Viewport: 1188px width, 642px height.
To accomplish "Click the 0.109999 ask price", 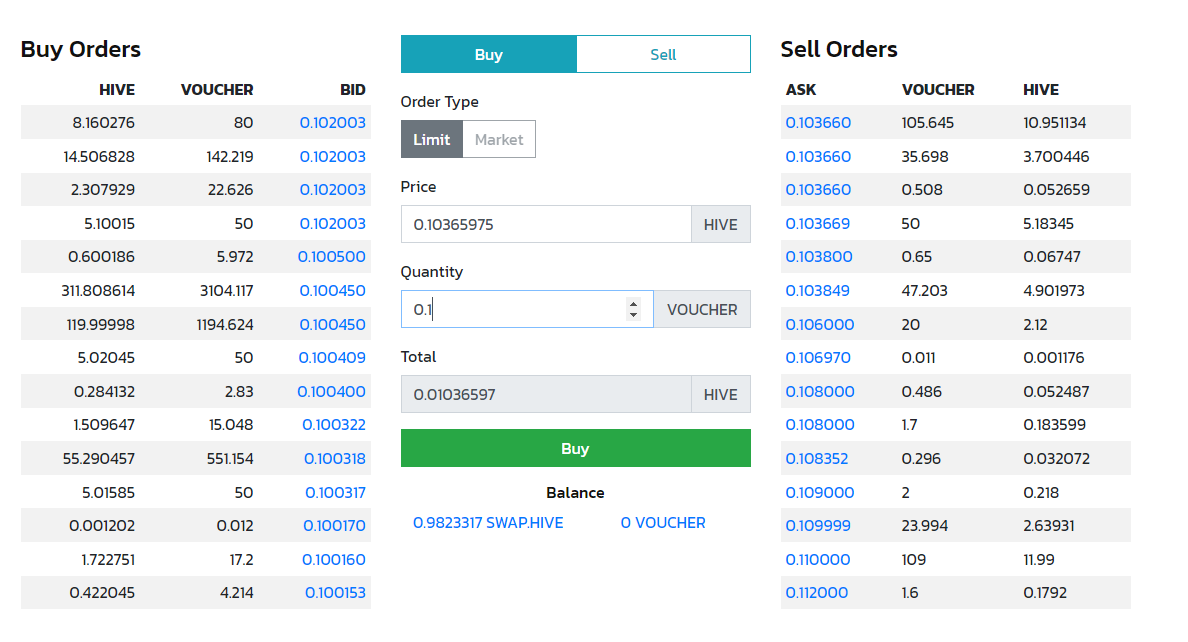I will (x=818, y=526).
